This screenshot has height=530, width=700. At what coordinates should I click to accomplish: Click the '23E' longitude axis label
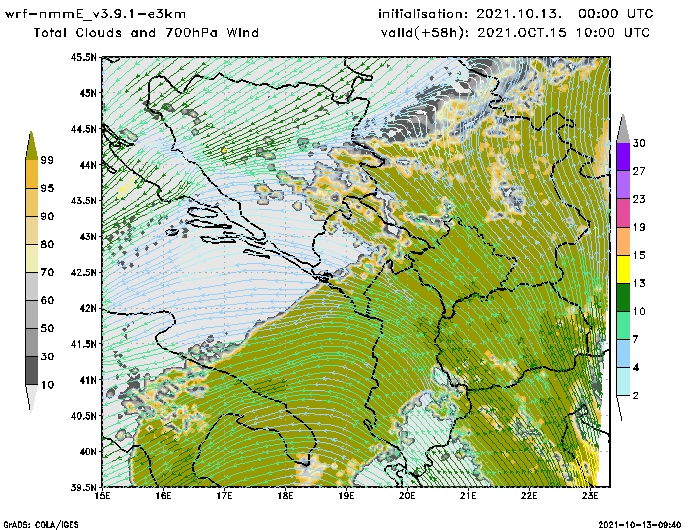590,496
